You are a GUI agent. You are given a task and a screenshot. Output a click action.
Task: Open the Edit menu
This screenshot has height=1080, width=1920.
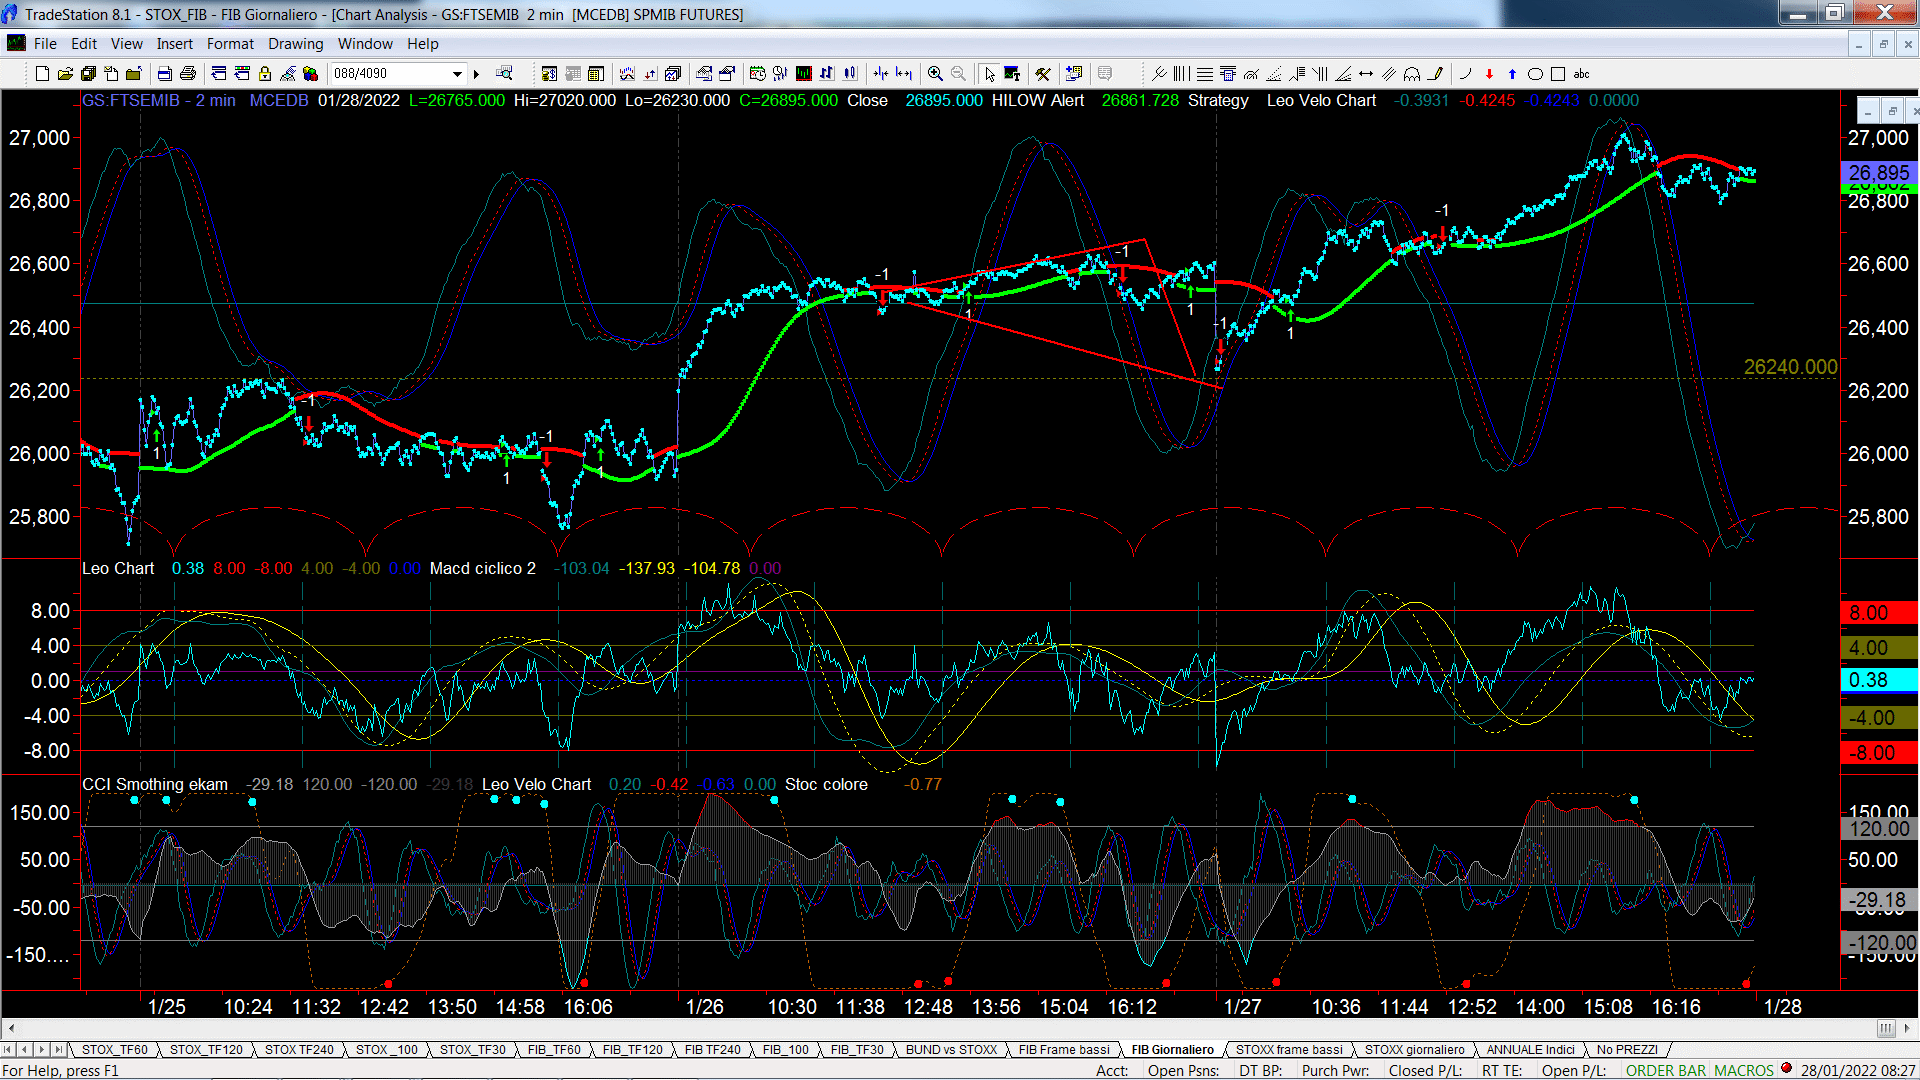pos(84,44)
